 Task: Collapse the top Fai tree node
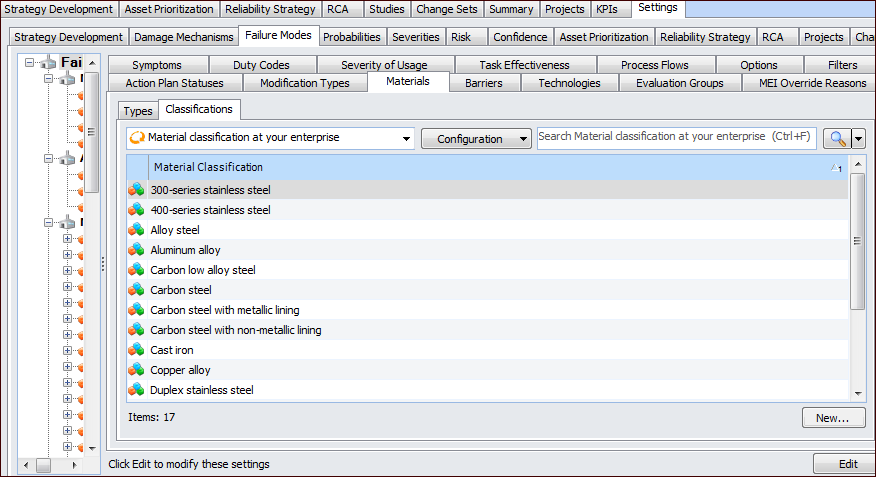click(29, 63)
